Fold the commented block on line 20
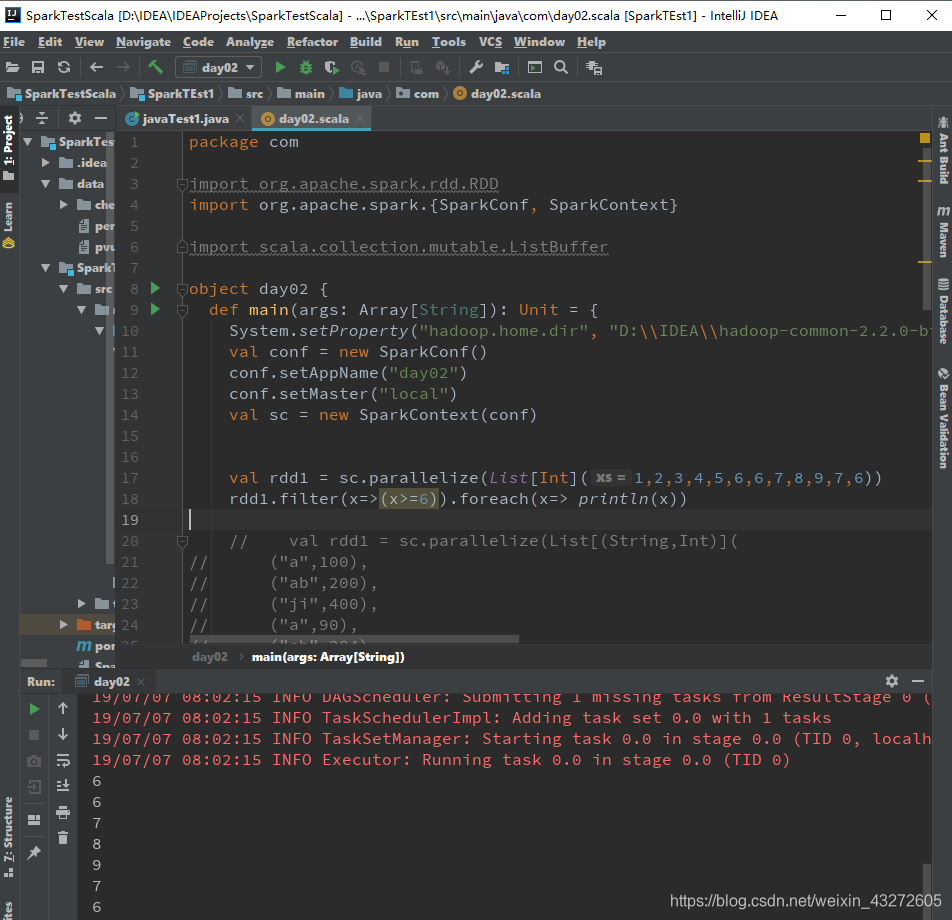Image resolution: width=952 pixels, height=920 pixels. (x=182, y=540)
